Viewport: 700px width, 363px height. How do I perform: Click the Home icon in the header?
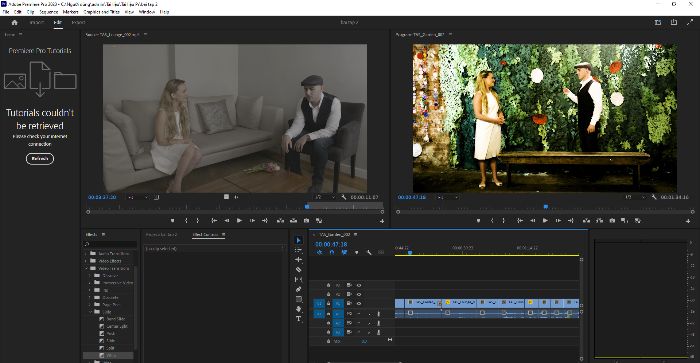coord(14,22)
